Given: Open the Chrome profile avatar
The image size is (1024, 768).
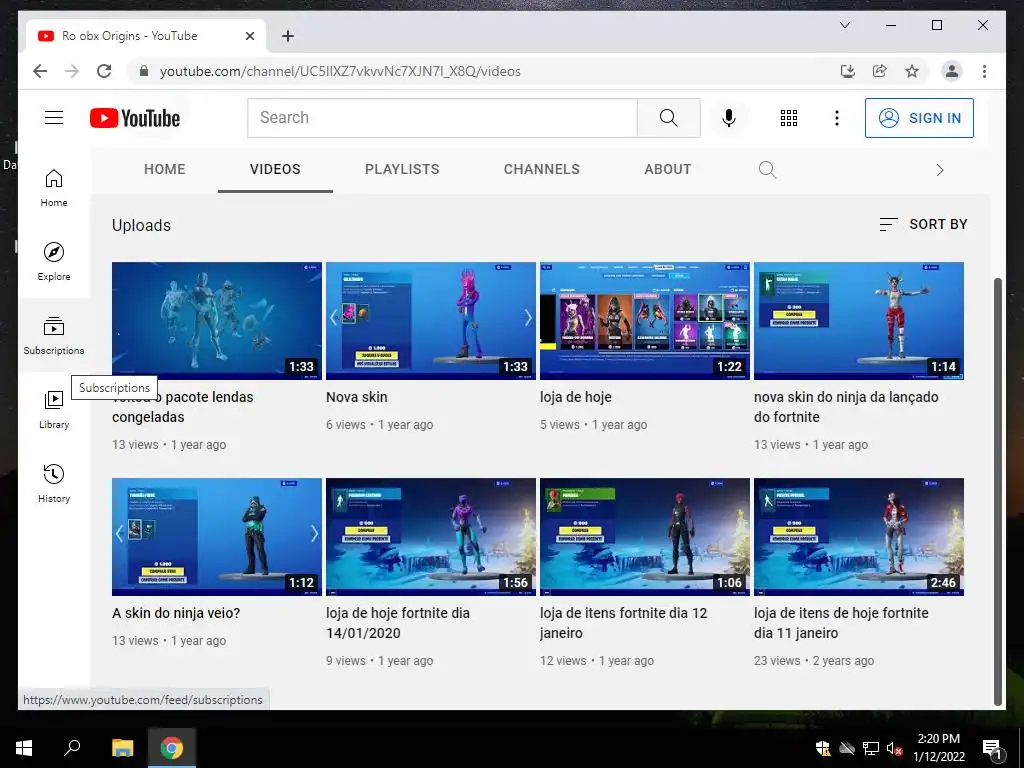Looking at the screenshot, I should pyautogui.click(x=952, y=71).
